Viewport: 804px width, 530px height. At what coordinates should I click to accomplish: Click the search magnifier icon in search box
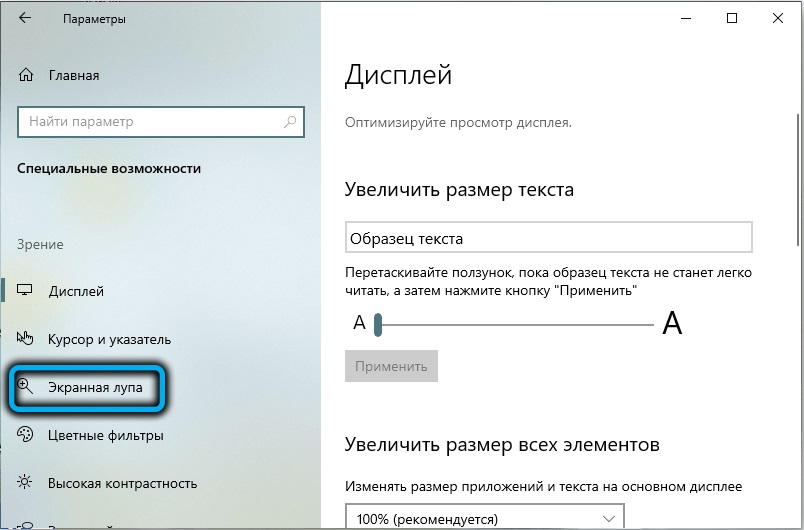click(x=290, y=122)
